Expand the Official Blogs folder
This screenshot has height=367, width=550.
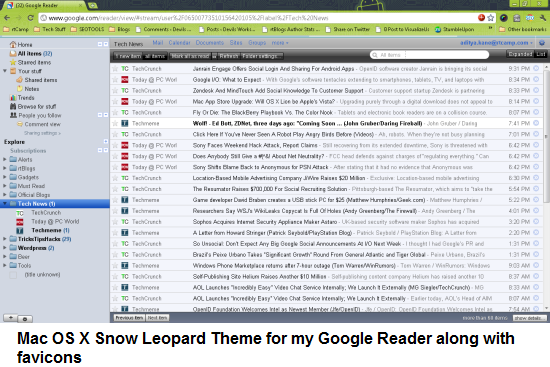click(x=5, y=194)
